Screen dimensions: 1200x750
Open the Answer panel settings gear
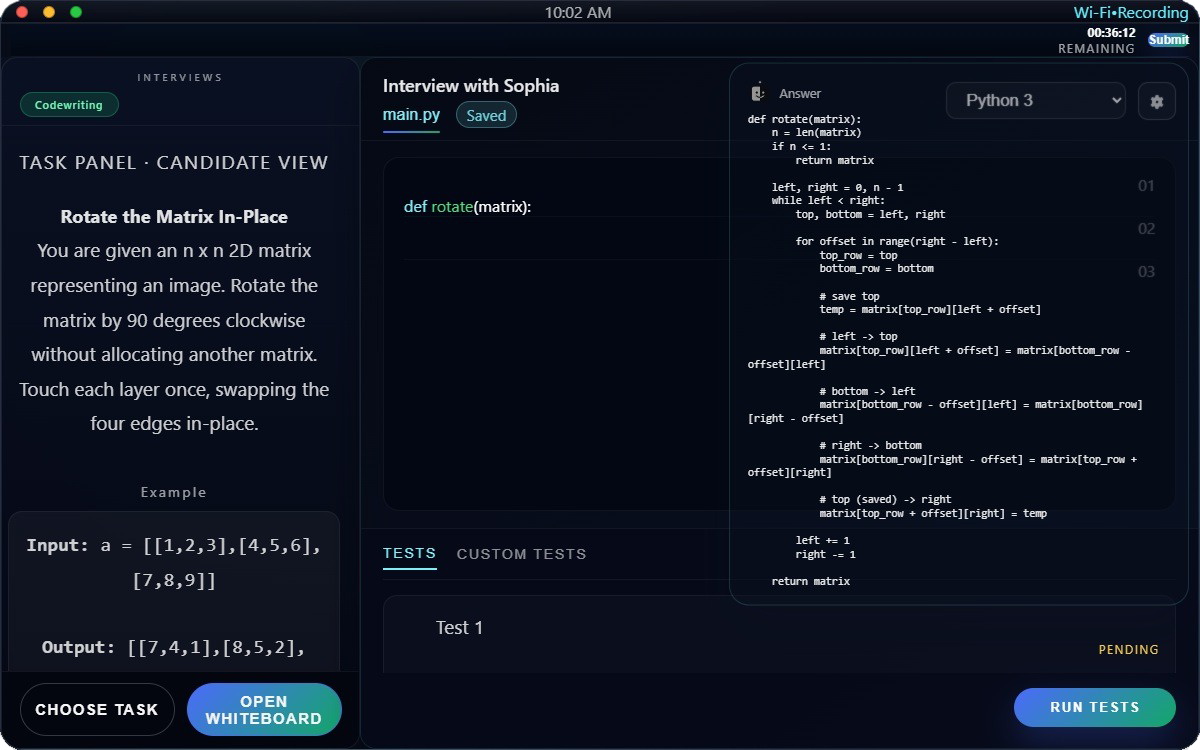1156,100
